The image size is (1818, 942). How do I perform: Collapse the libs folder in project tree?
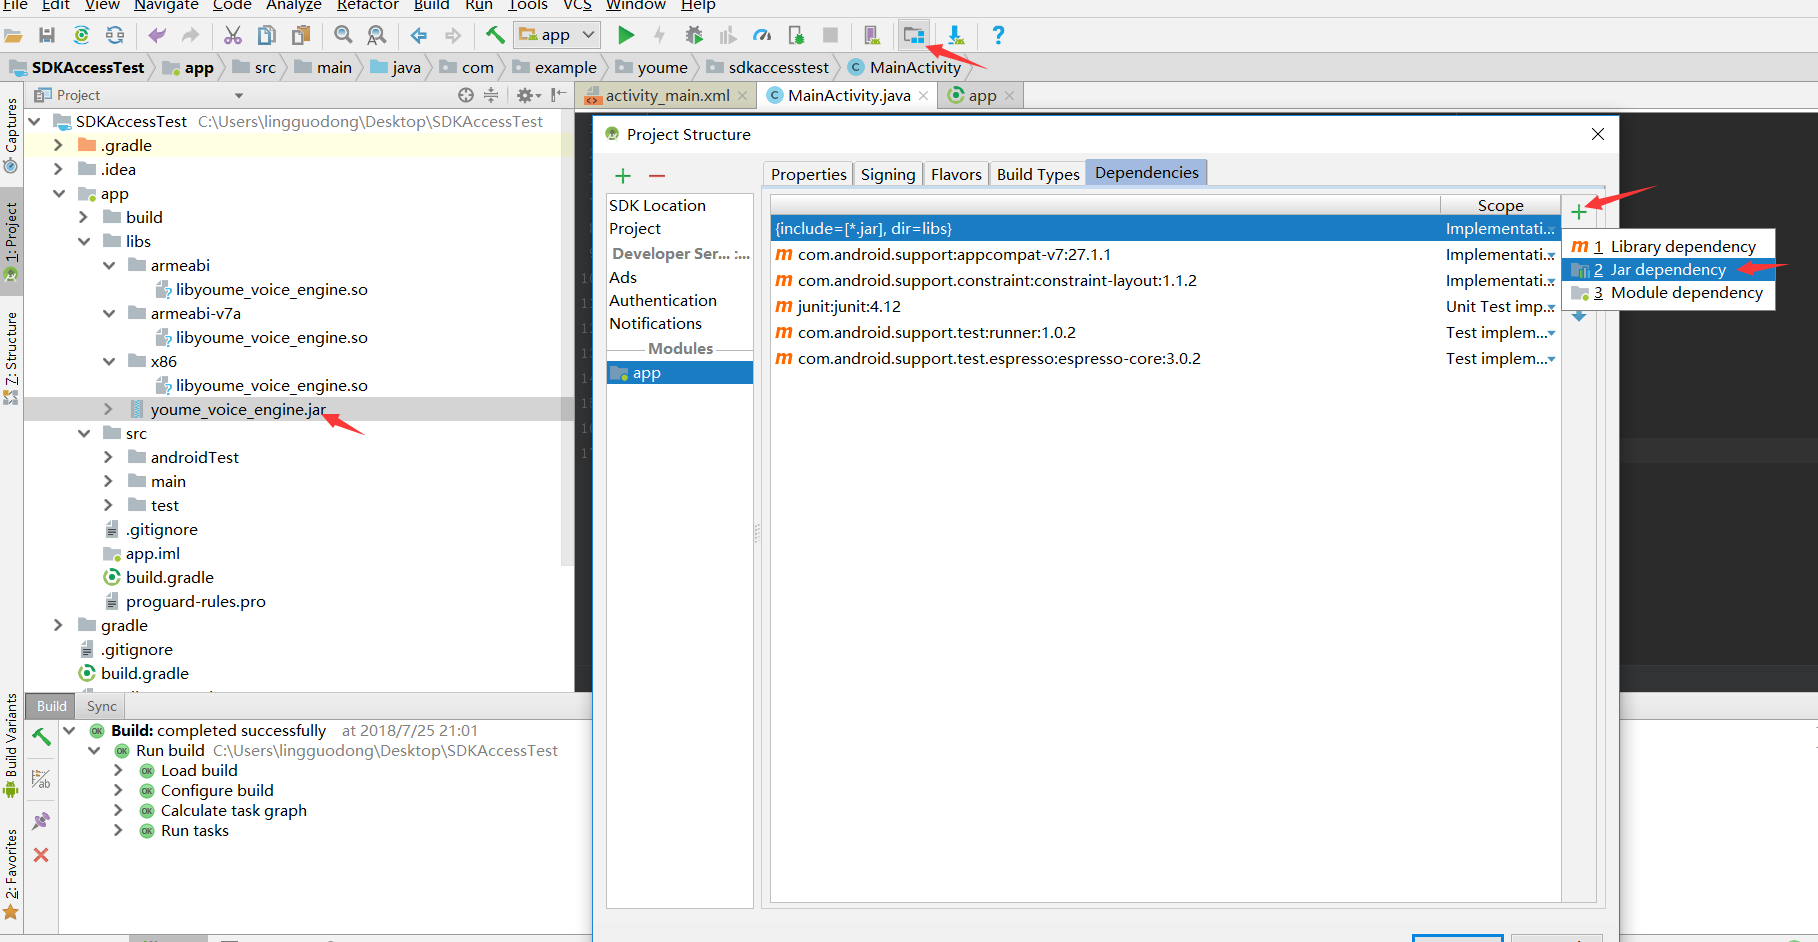84,242
